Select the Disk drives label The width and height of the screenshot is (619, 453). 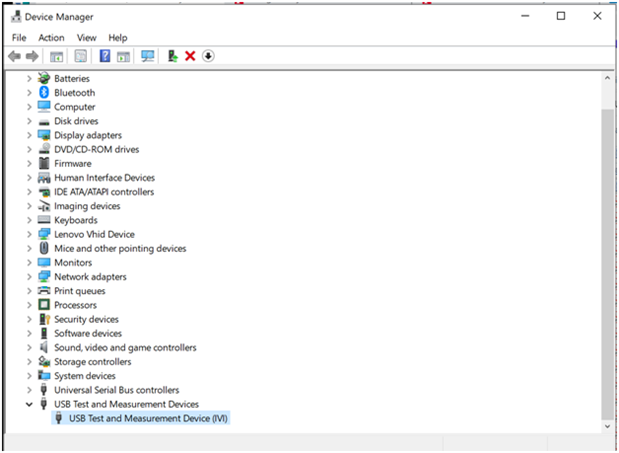(76, 121)
